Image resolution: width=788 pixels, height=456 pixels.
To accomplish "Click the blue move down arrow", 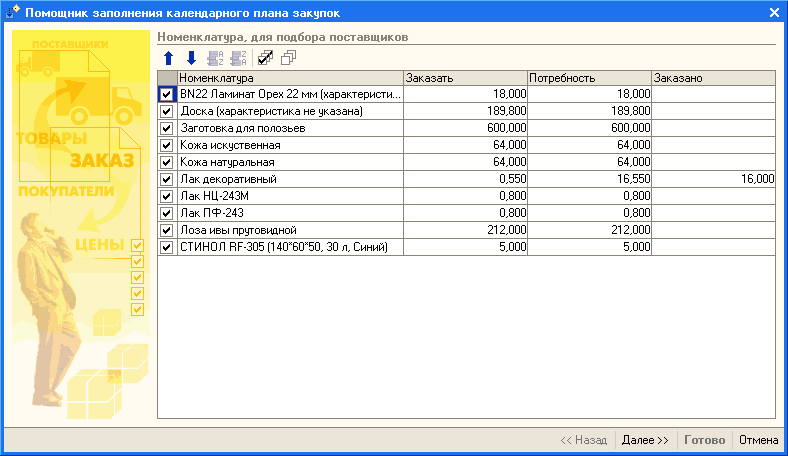I will click(190, 58).
